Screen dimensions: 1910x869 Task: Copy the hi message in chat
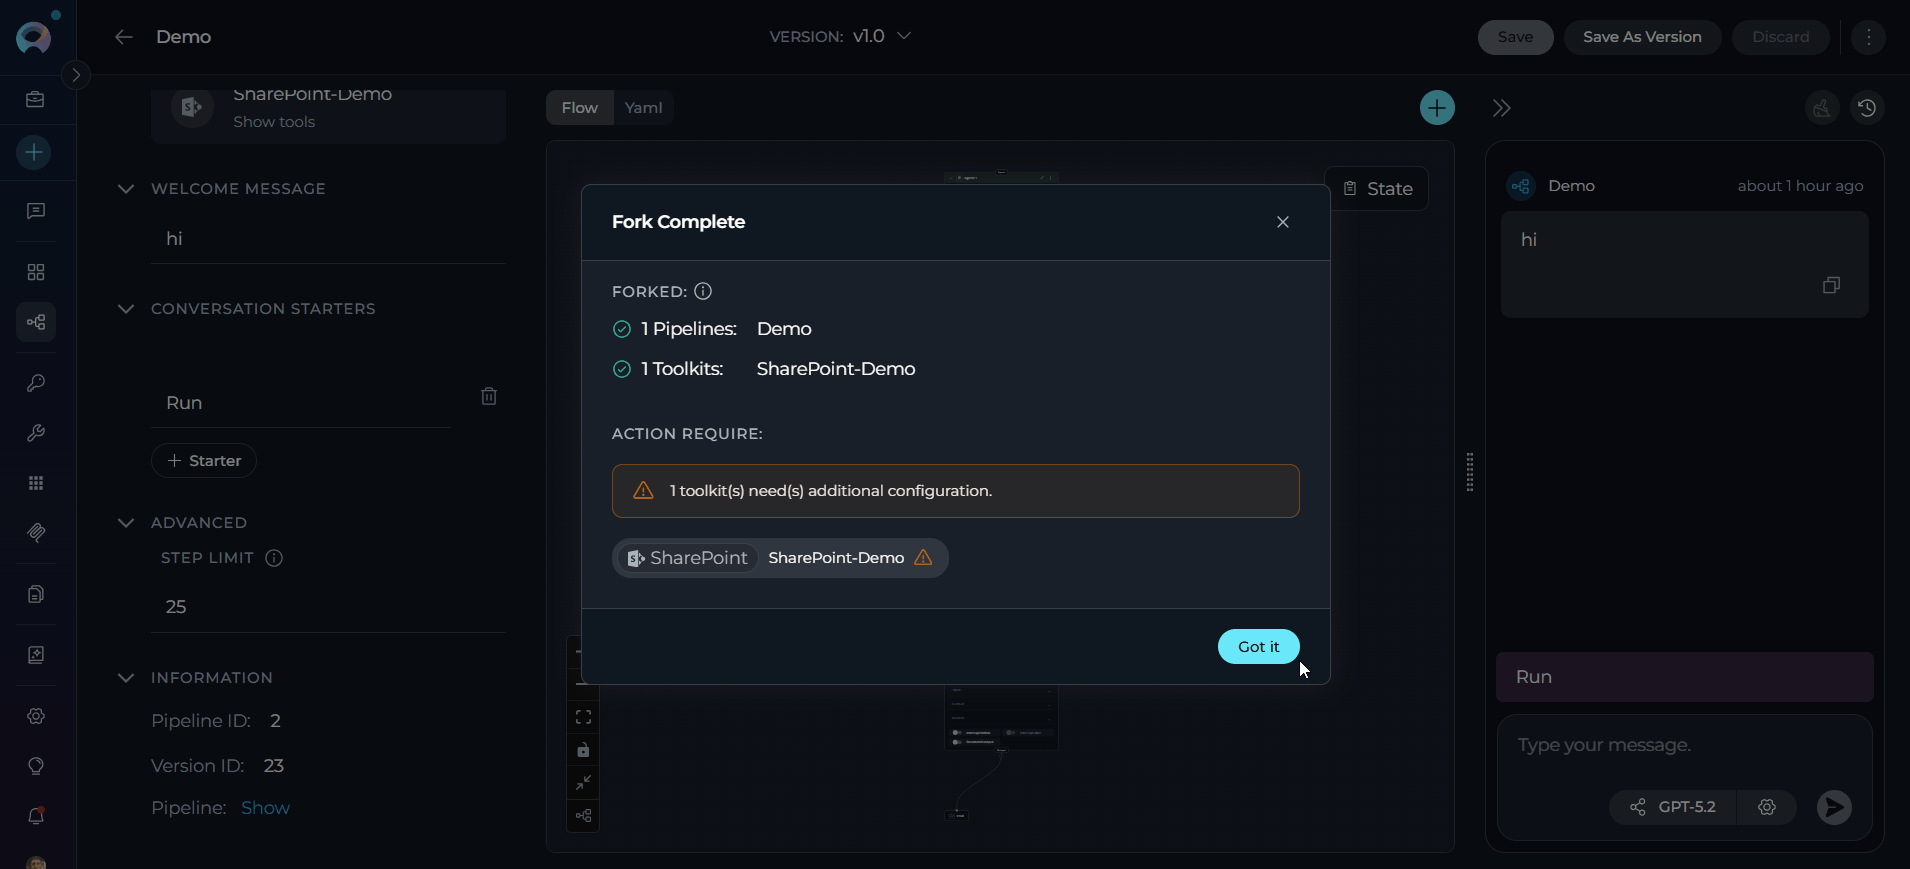(1831, 286)
